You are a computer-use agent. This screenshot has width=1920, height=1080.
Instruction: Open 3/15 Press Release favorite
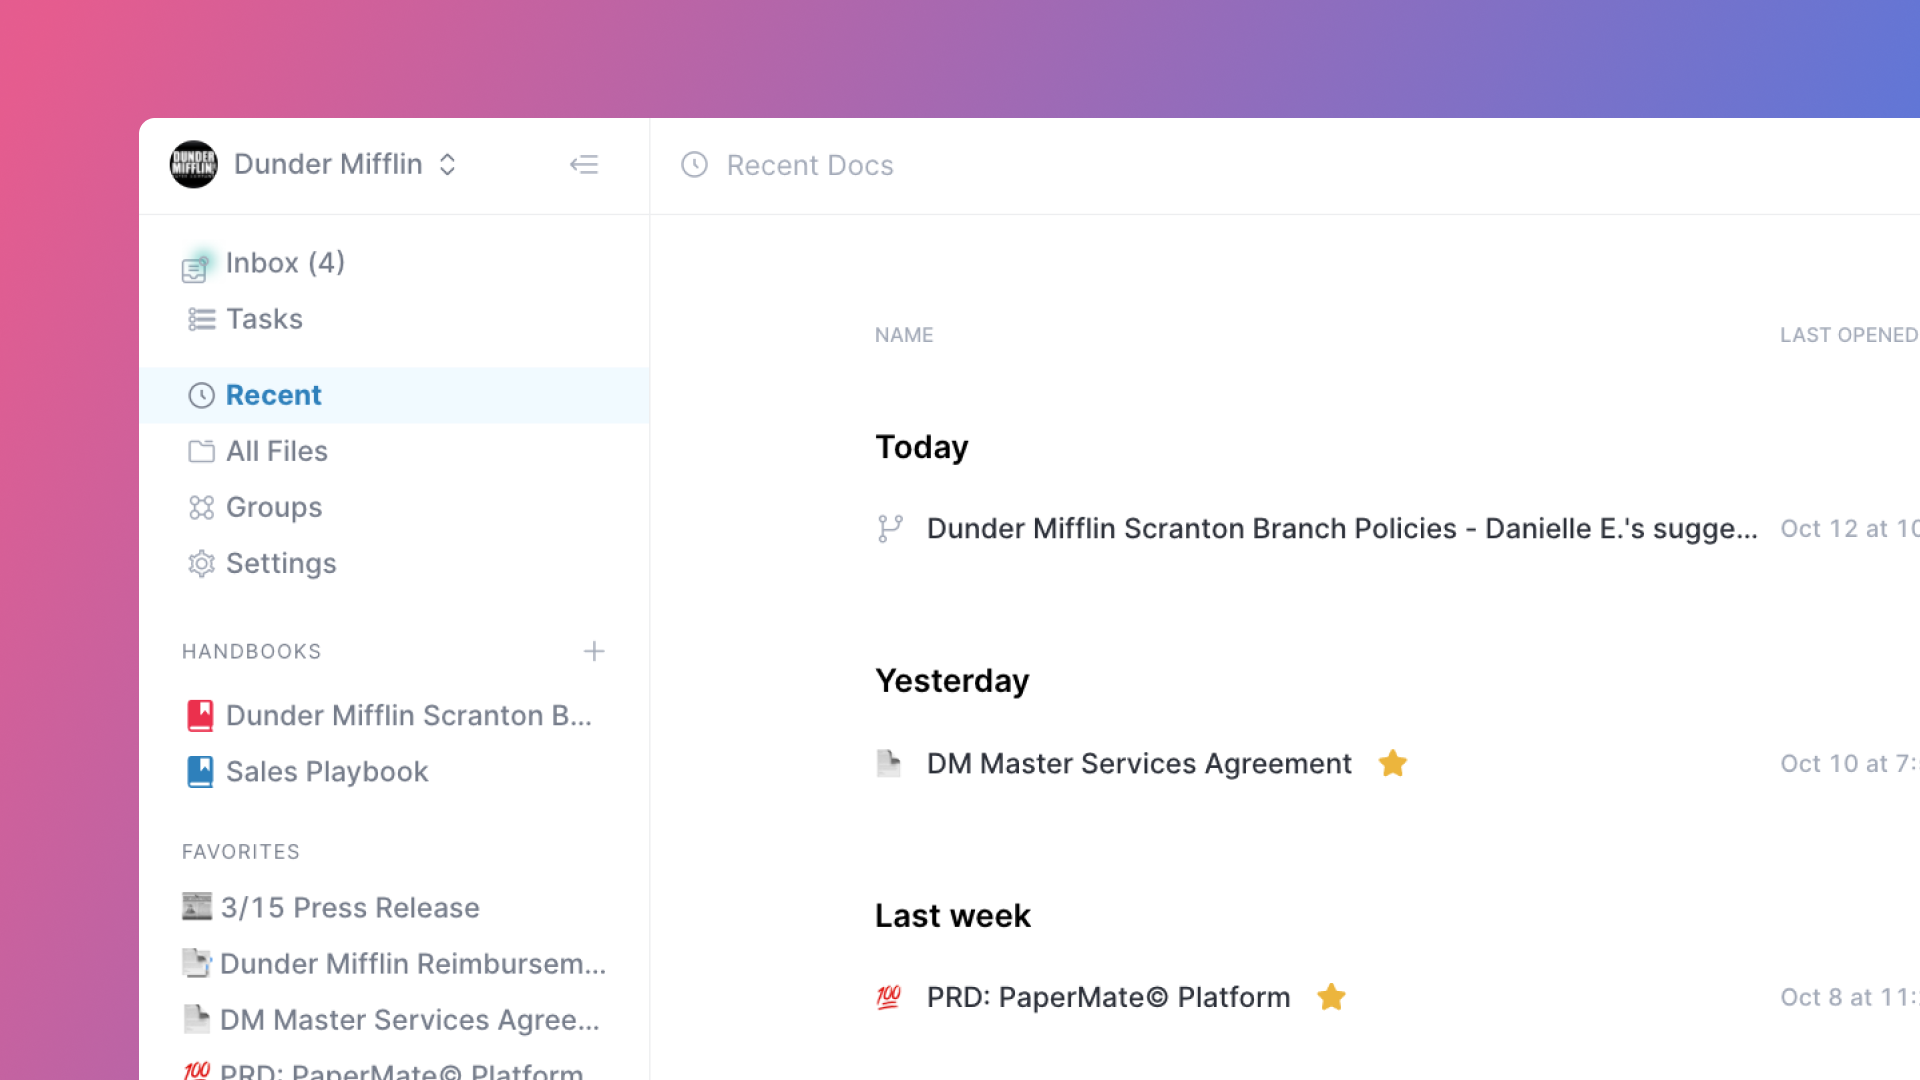point(349,908)
